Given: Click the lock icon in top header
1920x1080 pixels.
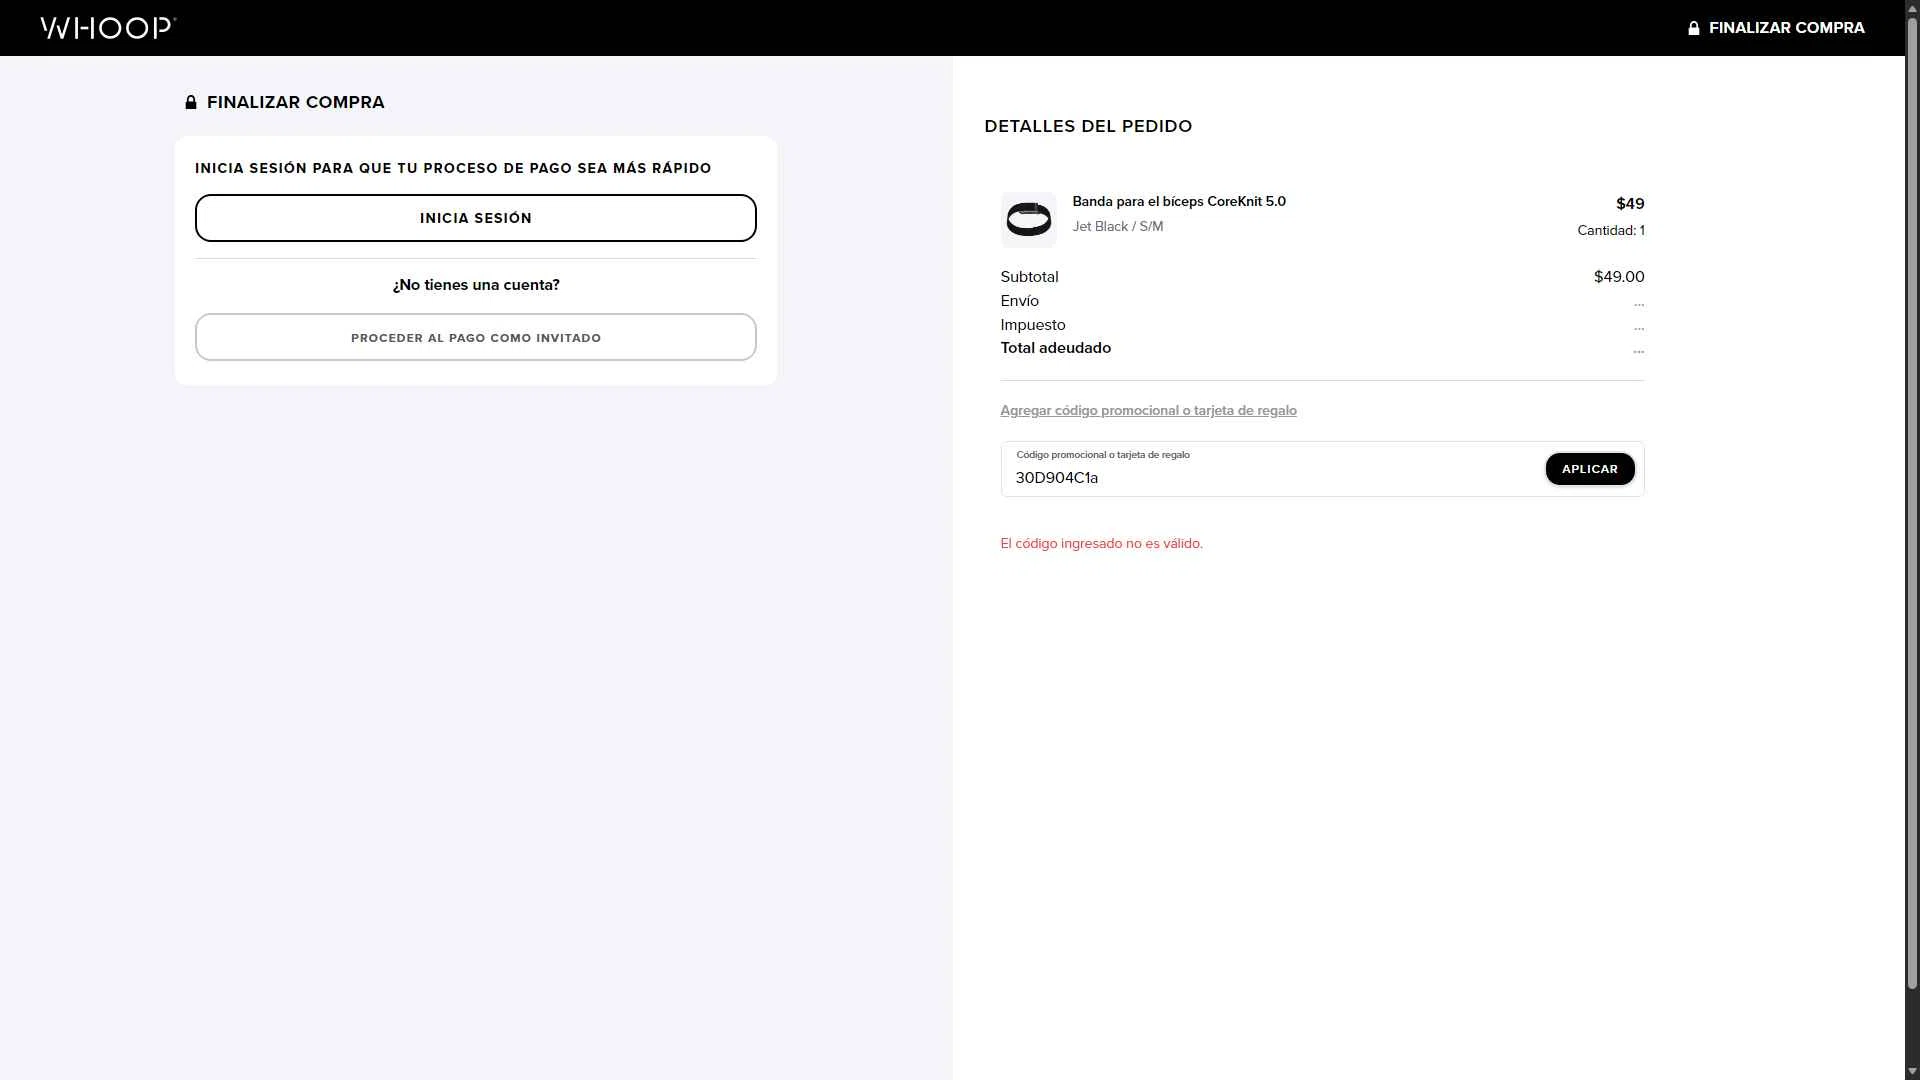Looking at the screenshot, I should 1693,28.
